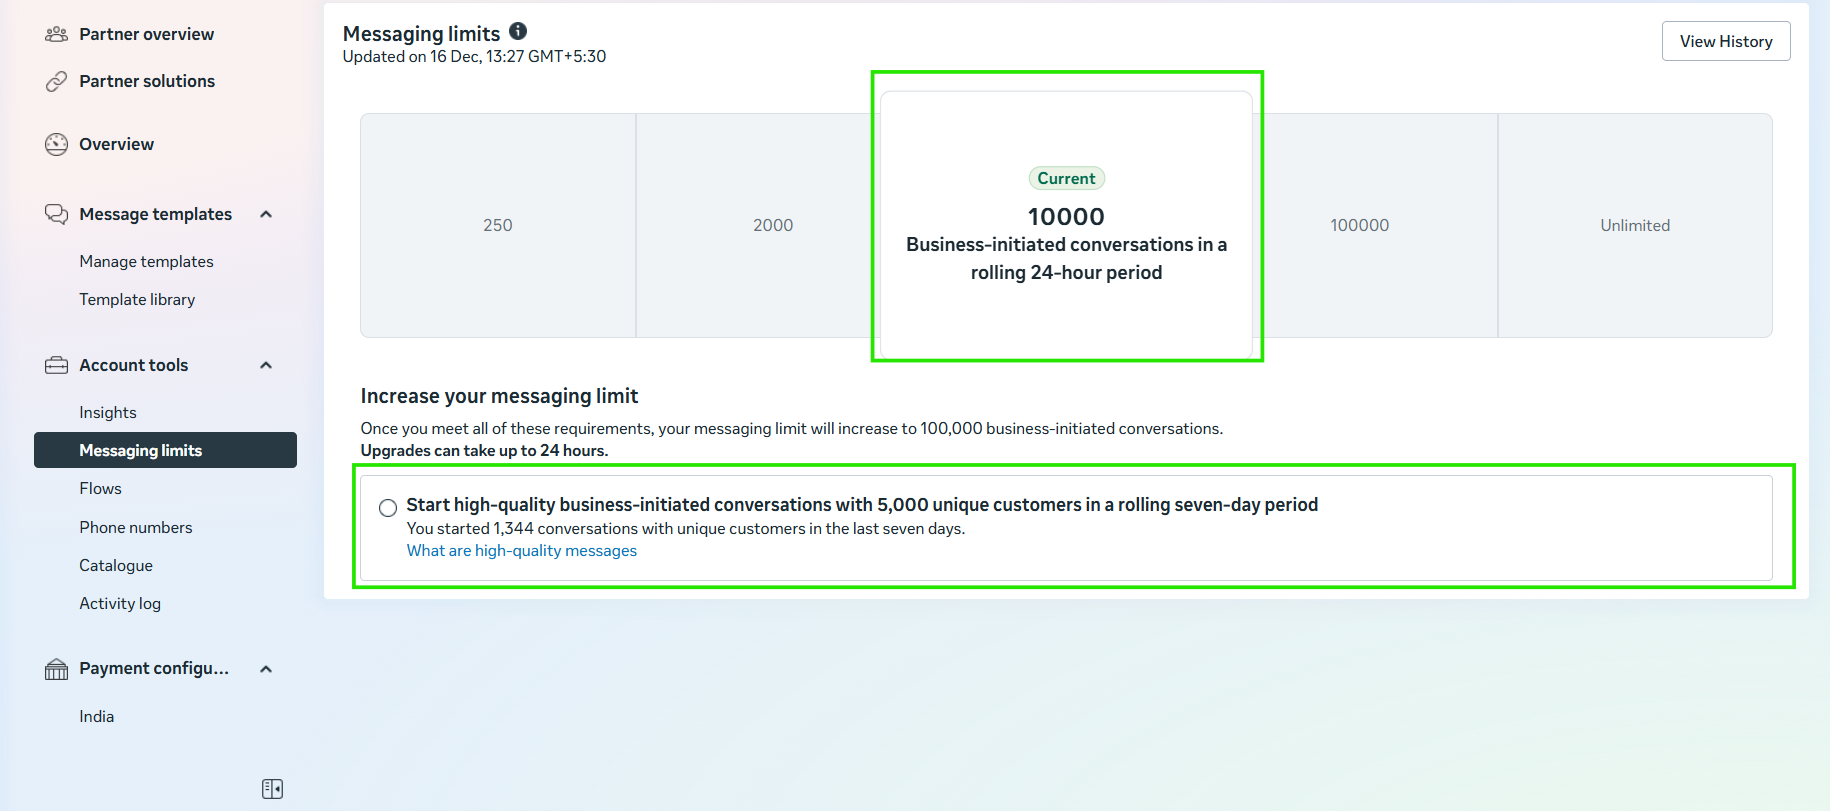Screen dimensions: 1830x811
Task: Click the Unlimited tier on the limits bar
Action: (x=1635, y=225)
